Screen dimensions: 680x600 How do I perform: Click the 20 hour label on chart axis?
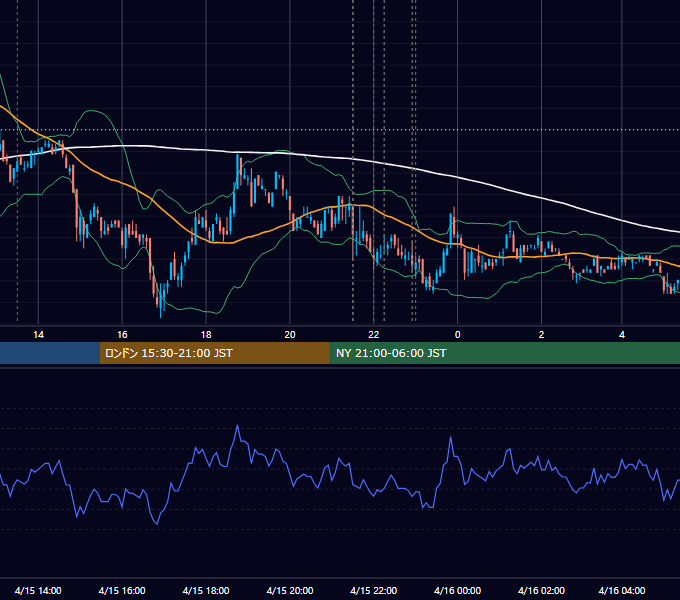(x=290, y=335)
